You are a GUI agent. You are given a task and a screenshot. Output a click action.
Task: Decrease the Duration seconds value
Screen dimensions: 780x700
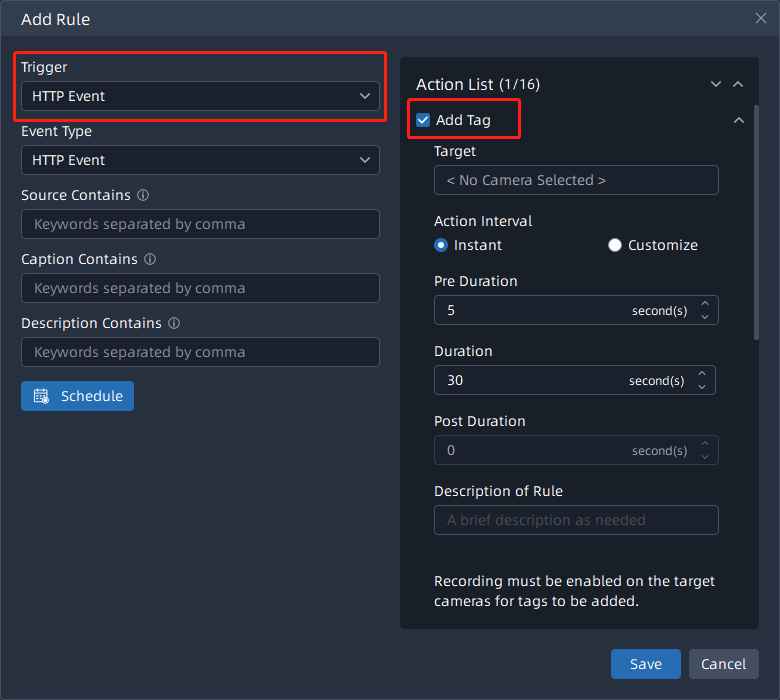702,387
